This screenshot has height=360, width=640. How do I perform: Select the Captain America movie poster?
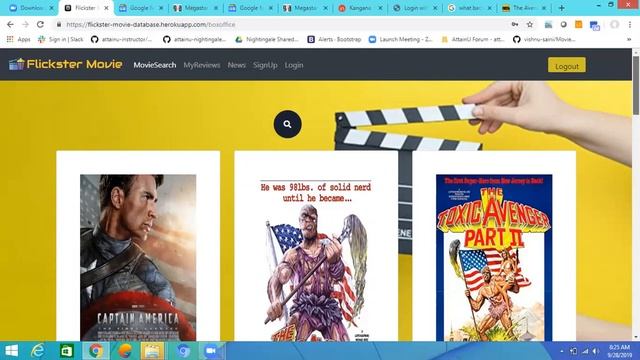pyautogui.click(x=138, y=258)
